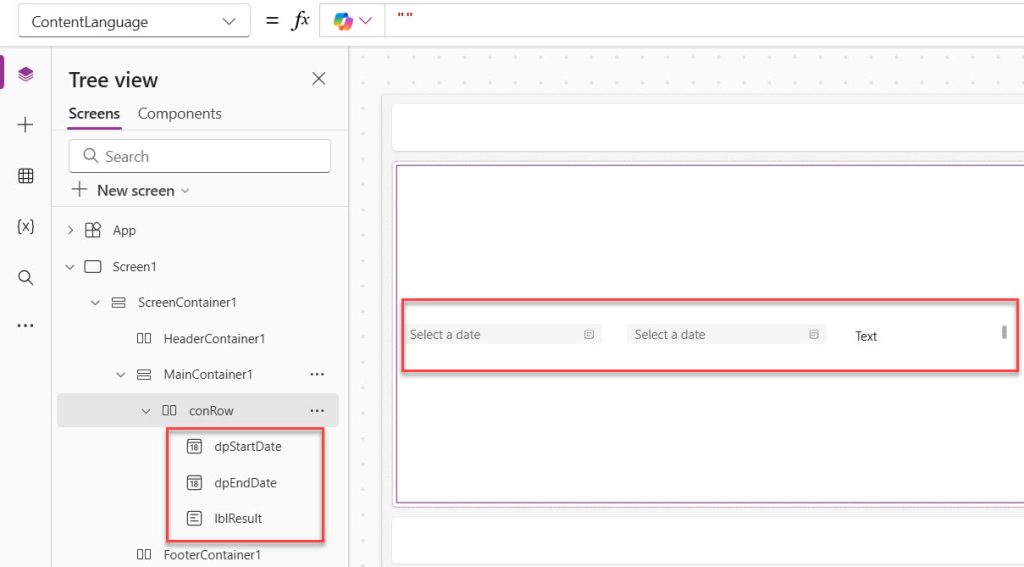Screen dimensions: 1024x567
Task: Click the Search magnifier icon in sidebar
Action: tap(25, 278)
